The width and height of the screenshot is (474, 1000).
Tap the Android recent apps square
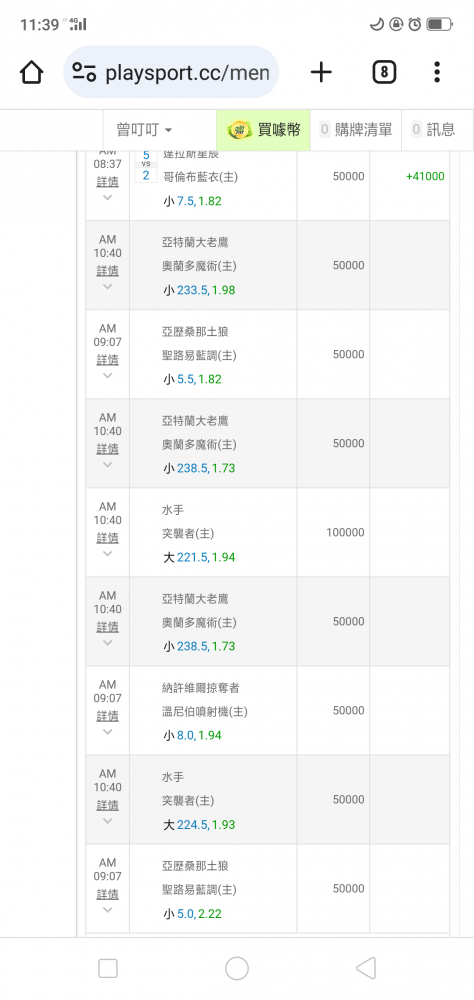coord(108,968)
